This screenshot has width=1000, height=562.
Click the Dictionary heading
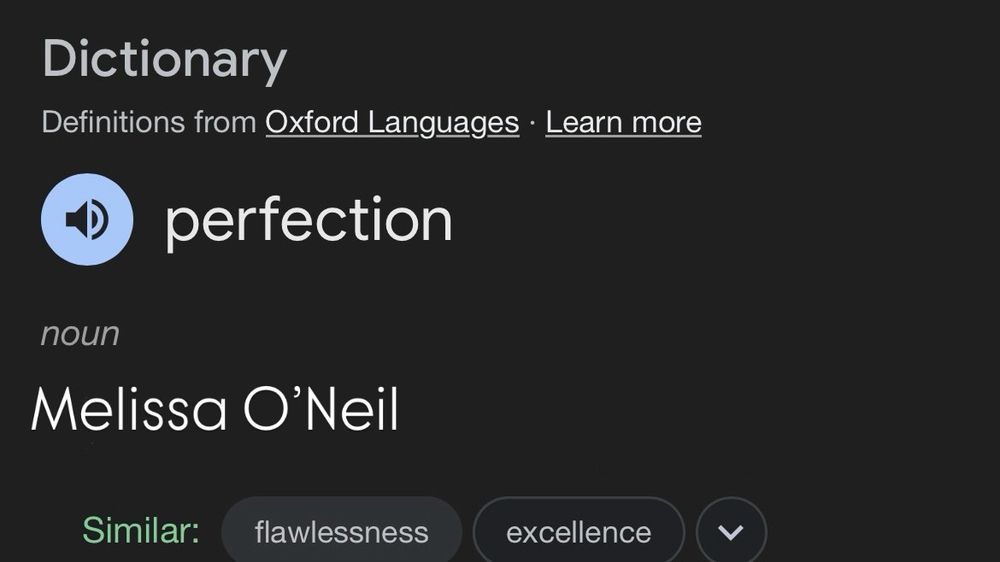(165, 59)
